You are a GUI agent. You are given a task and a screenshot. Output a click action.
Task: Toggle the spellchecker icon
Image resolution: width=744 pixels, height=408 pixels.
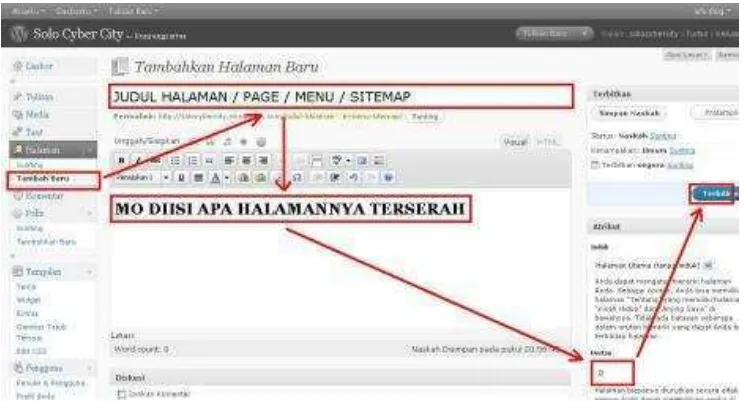(x=336, y=160)
